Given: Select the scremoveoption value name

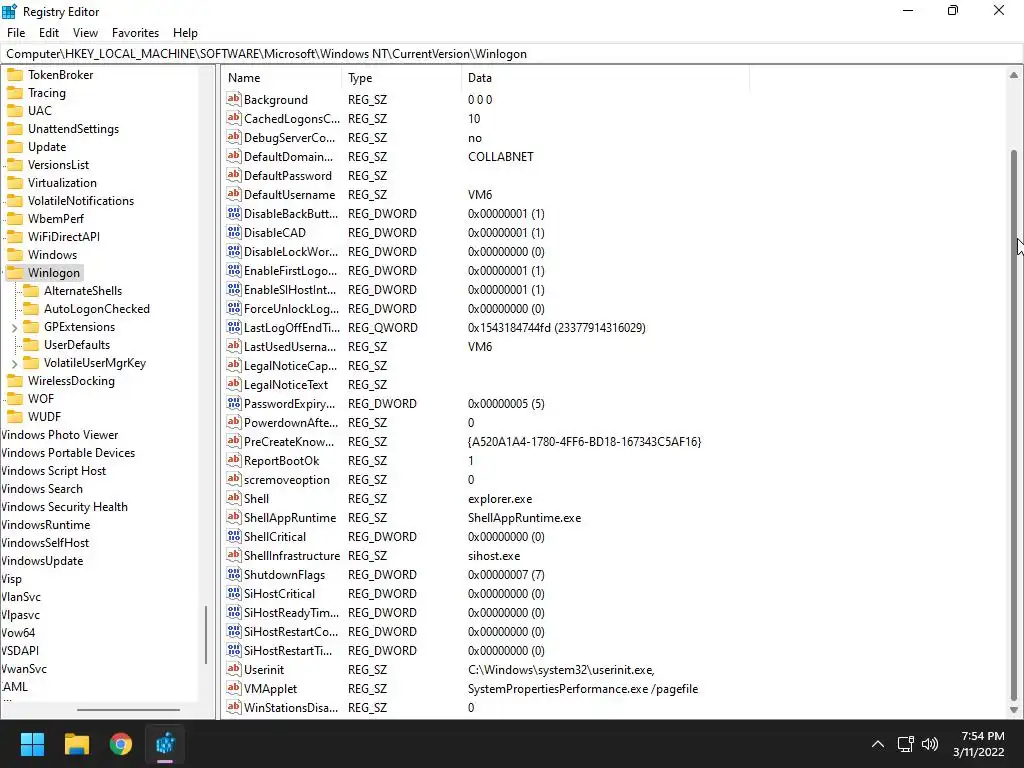Looking at the screenshot, I should pyautogui.click(x=287, y=479).
